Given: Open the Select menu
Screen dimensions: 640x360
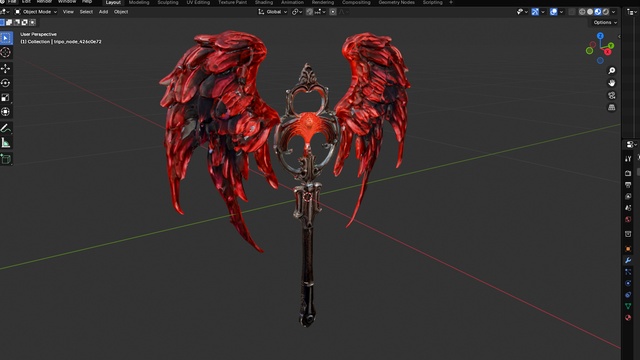Looking at the screenshot, I should [x=86, y=12].
